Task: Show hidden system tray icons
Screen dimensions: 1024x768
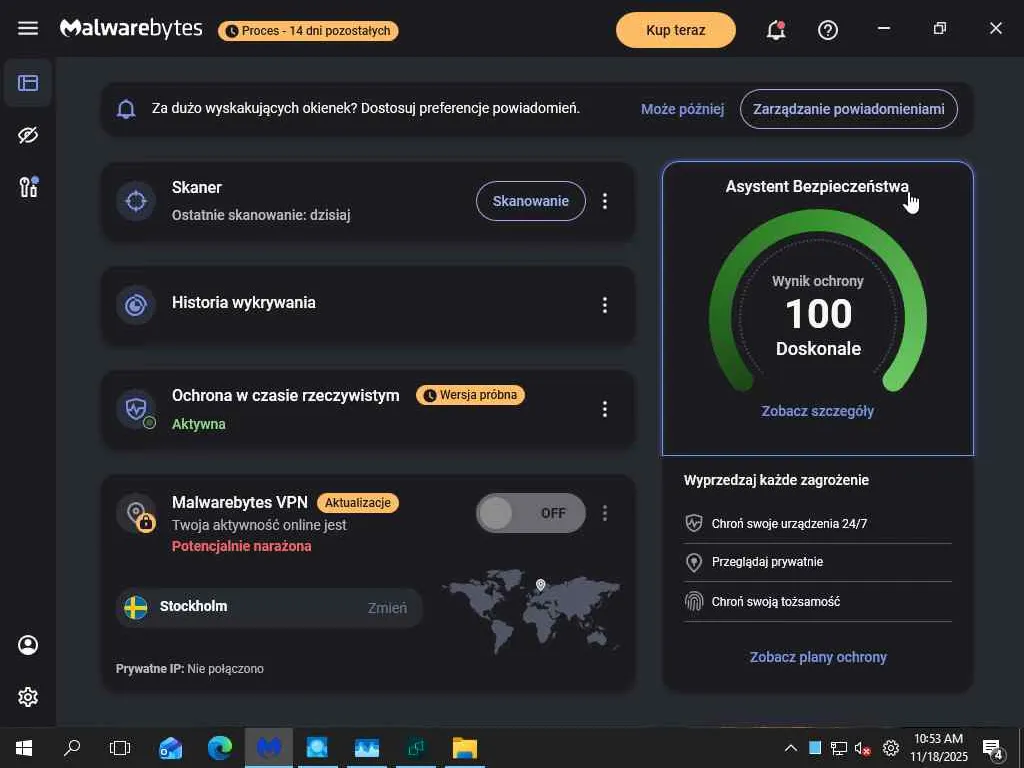Action: pyautogui.click(x=790, y=748)
